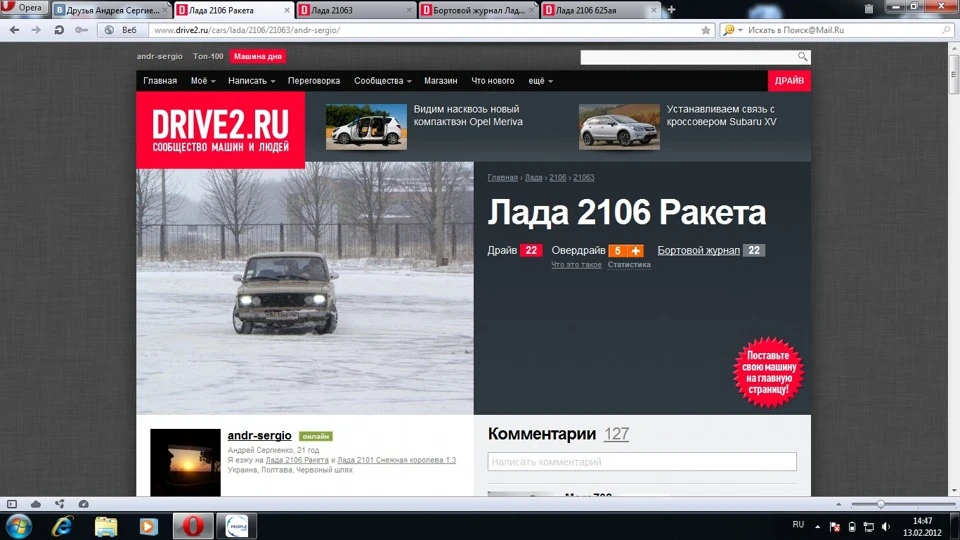The width and height of the screenshot is (960, 540).
Task: Open the Что нового menu item
Action: [x=493, y=81]
